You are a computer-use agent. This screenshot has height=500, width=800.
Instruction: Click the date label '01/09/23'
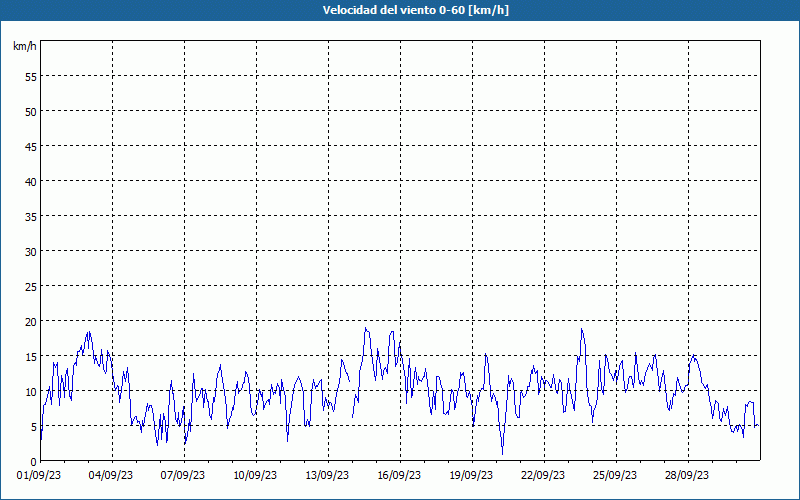coord(39,476)
